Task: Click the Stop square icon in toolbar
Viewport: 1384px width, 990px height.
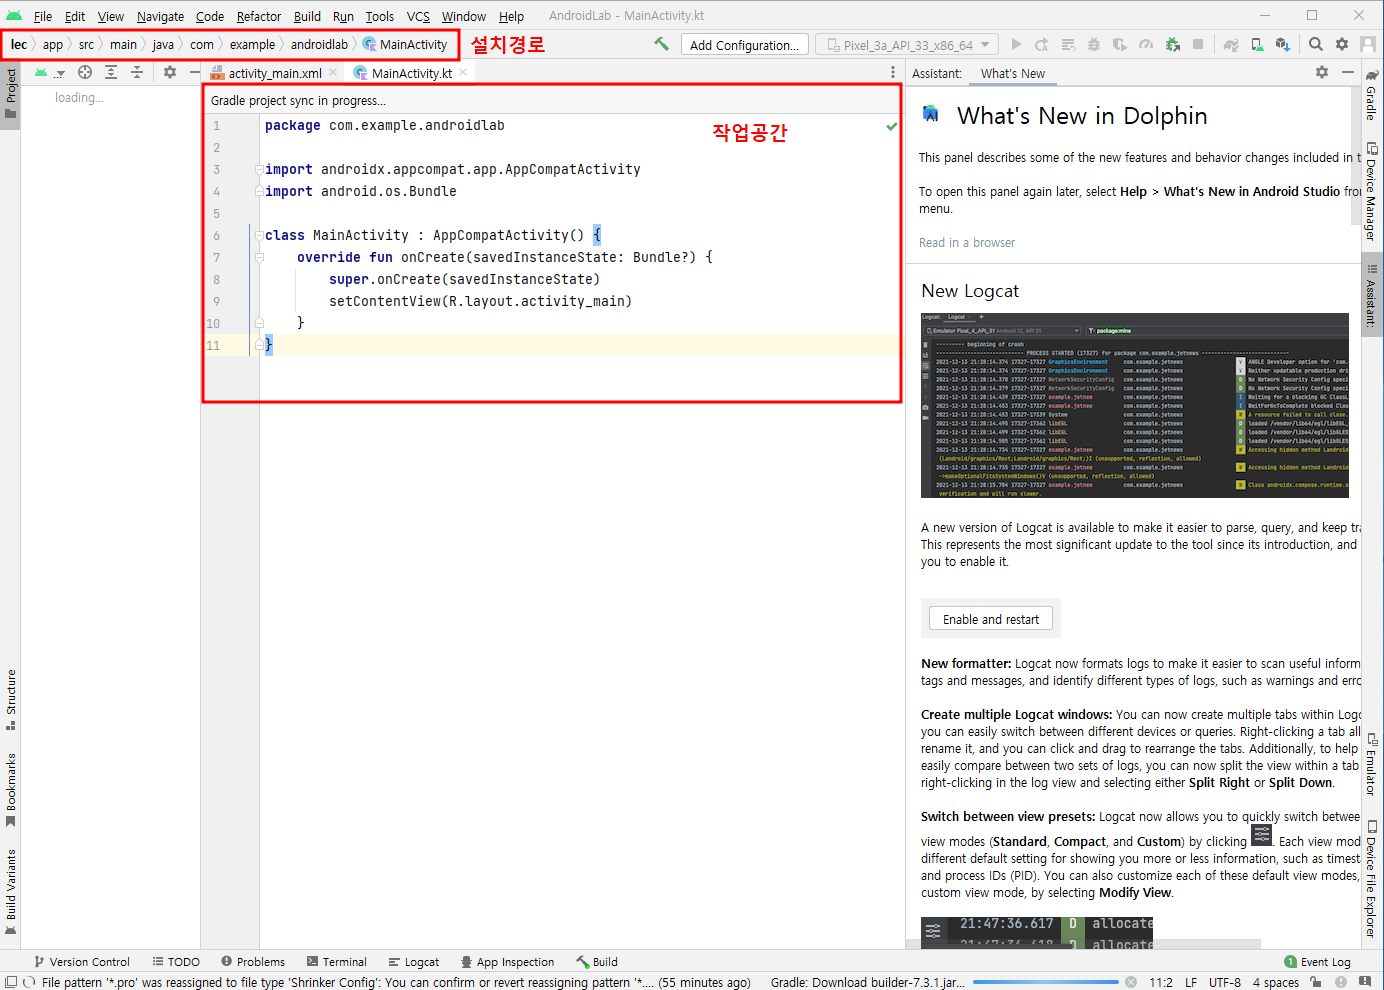Action: coord(1198,44)
